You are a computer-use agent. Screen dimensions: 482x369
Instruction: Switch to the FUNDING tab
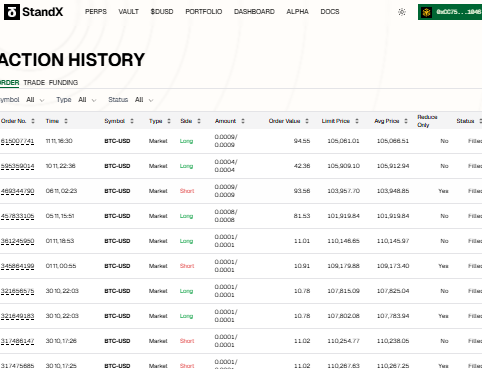pos(63,83)
